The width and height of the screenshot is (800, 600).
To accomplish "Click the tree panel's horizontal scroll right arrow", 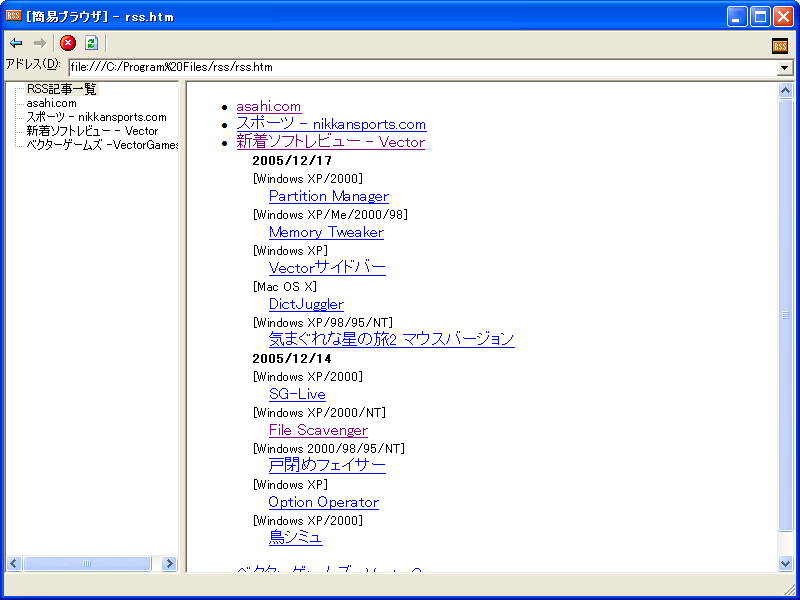I will [169, 564].
